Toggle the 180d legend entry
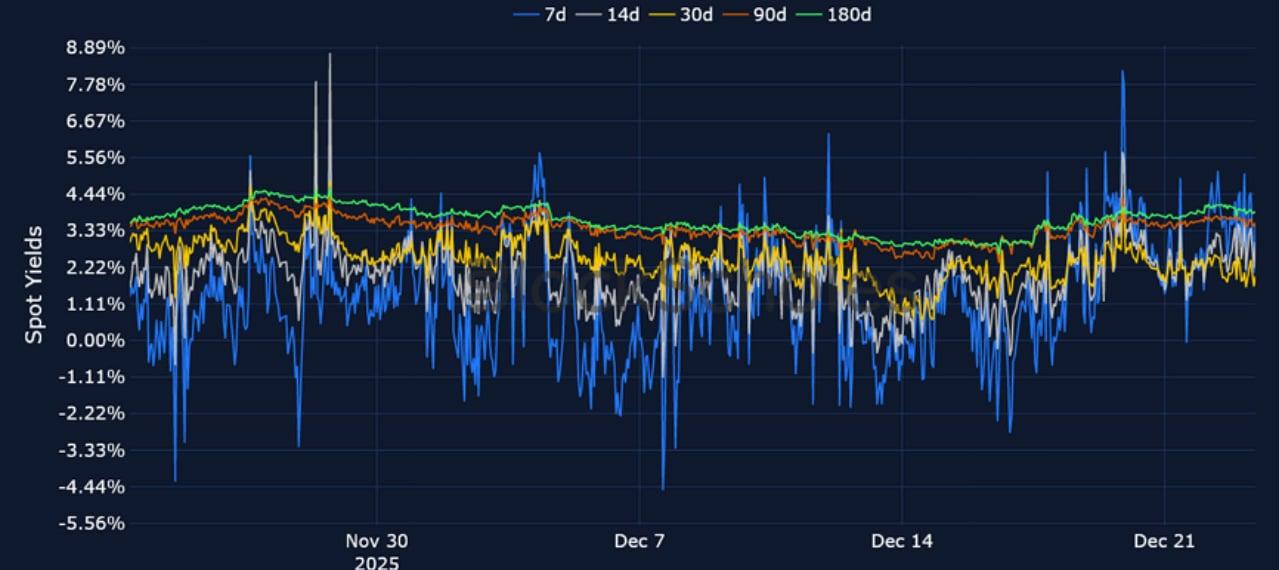 835,15
